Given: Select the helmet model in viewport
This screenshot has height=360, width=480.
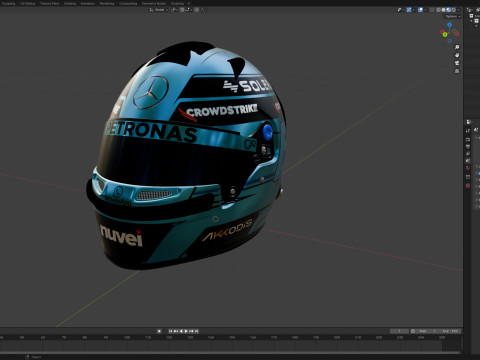Looking at the screenshot, I should point(187,157).
